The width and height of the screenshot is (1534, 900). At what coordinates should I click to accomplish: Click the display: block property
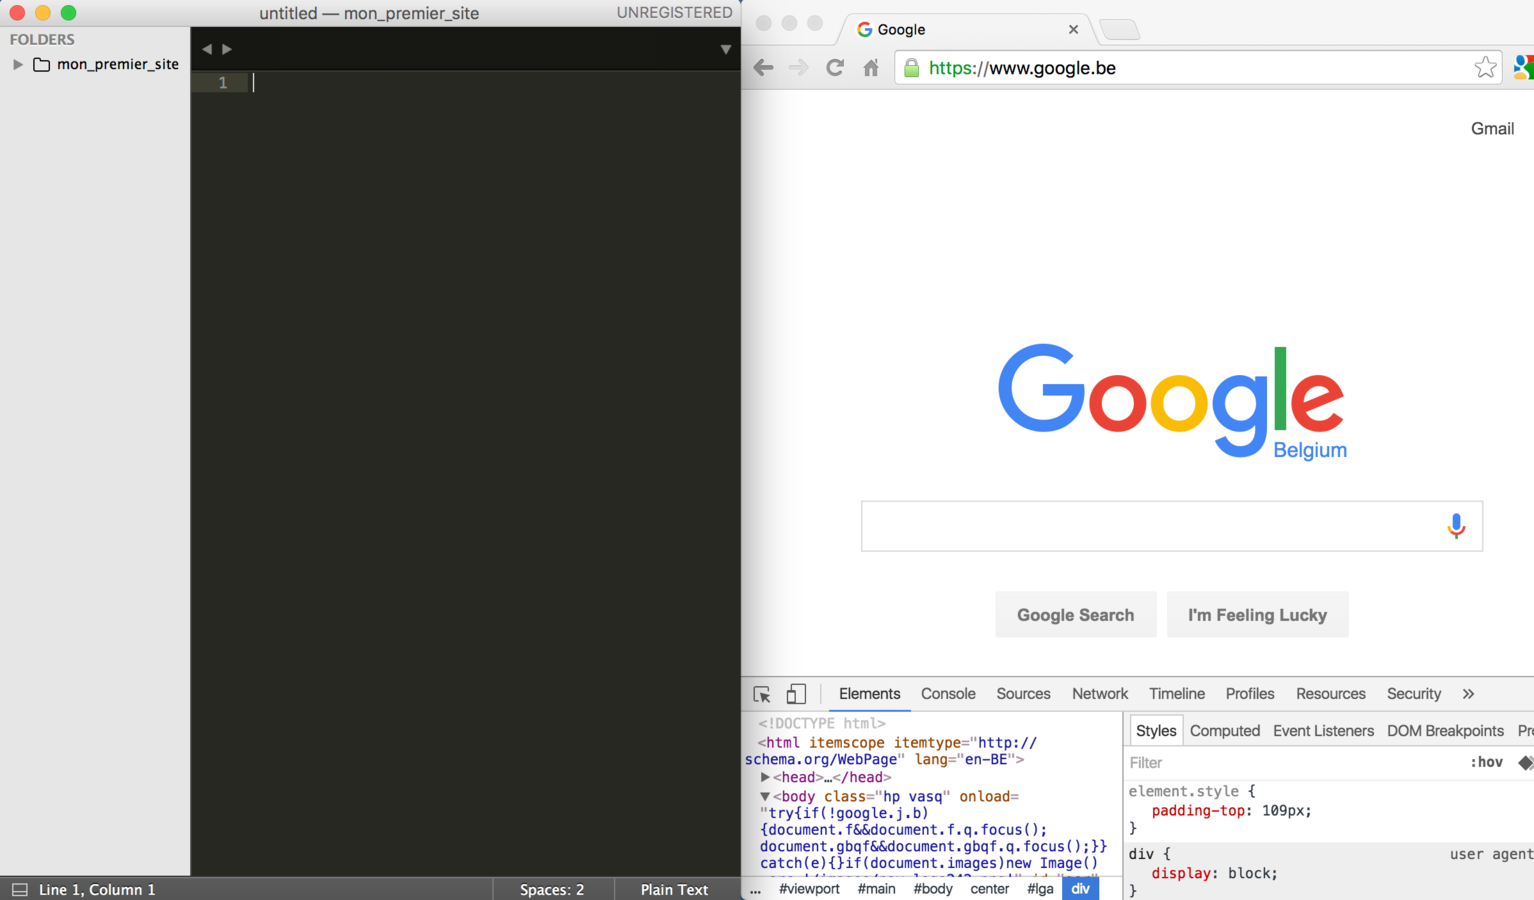pyautogui.click(x=1214, y=873)
